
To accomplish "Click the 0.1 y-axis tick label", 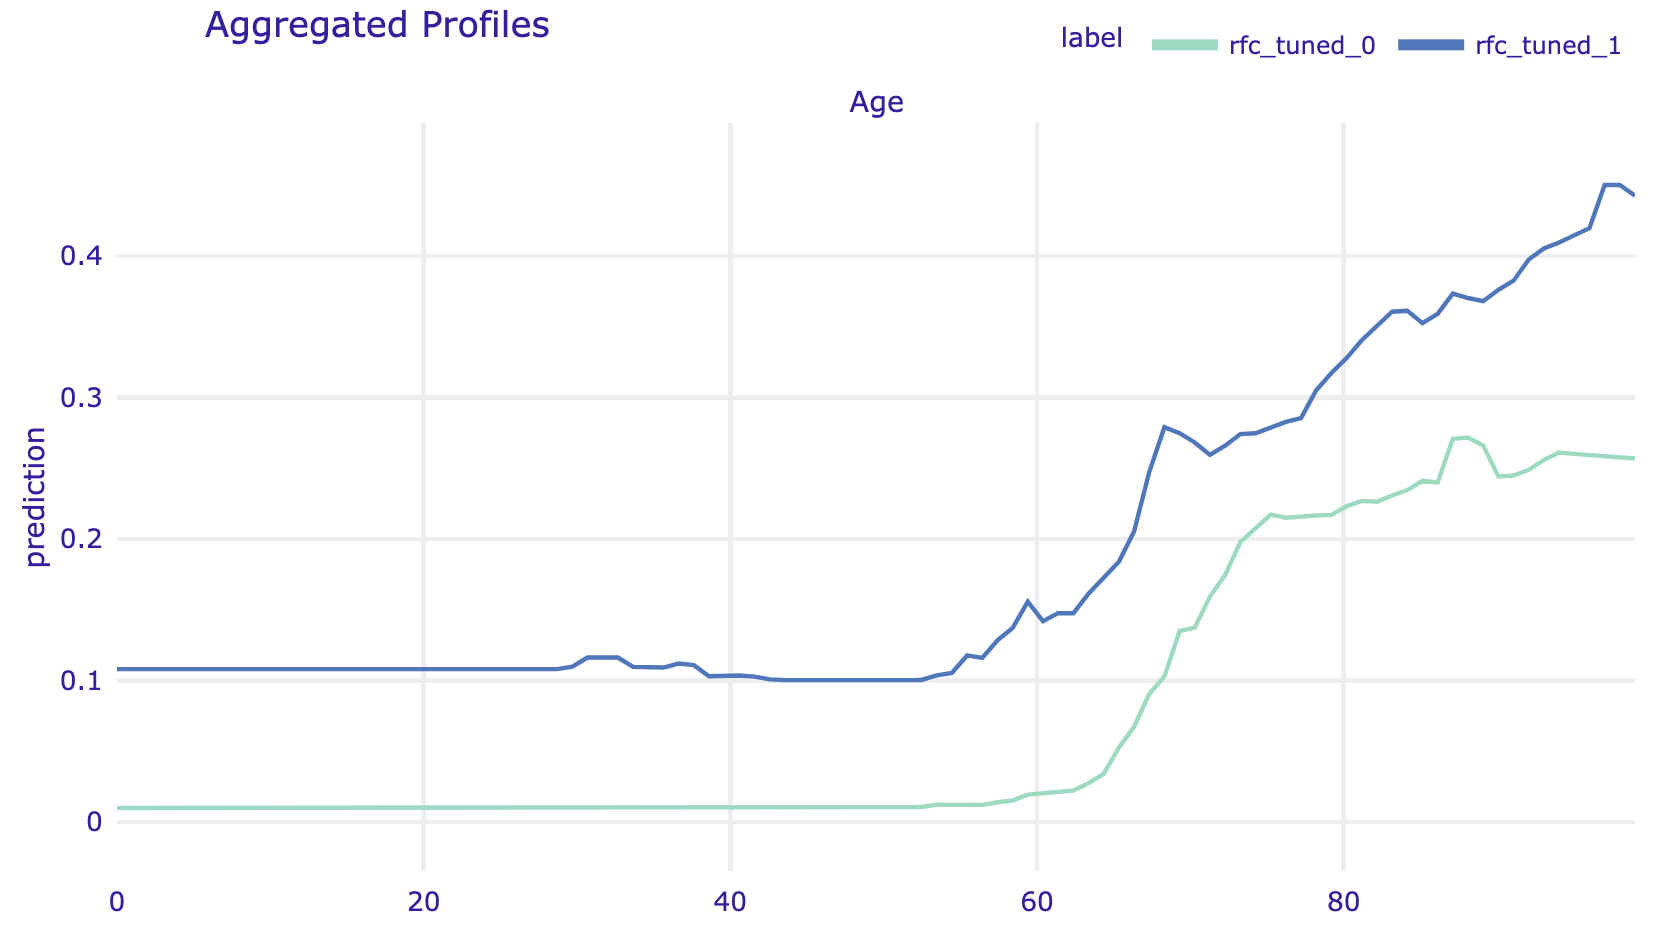I will (81, 681).
